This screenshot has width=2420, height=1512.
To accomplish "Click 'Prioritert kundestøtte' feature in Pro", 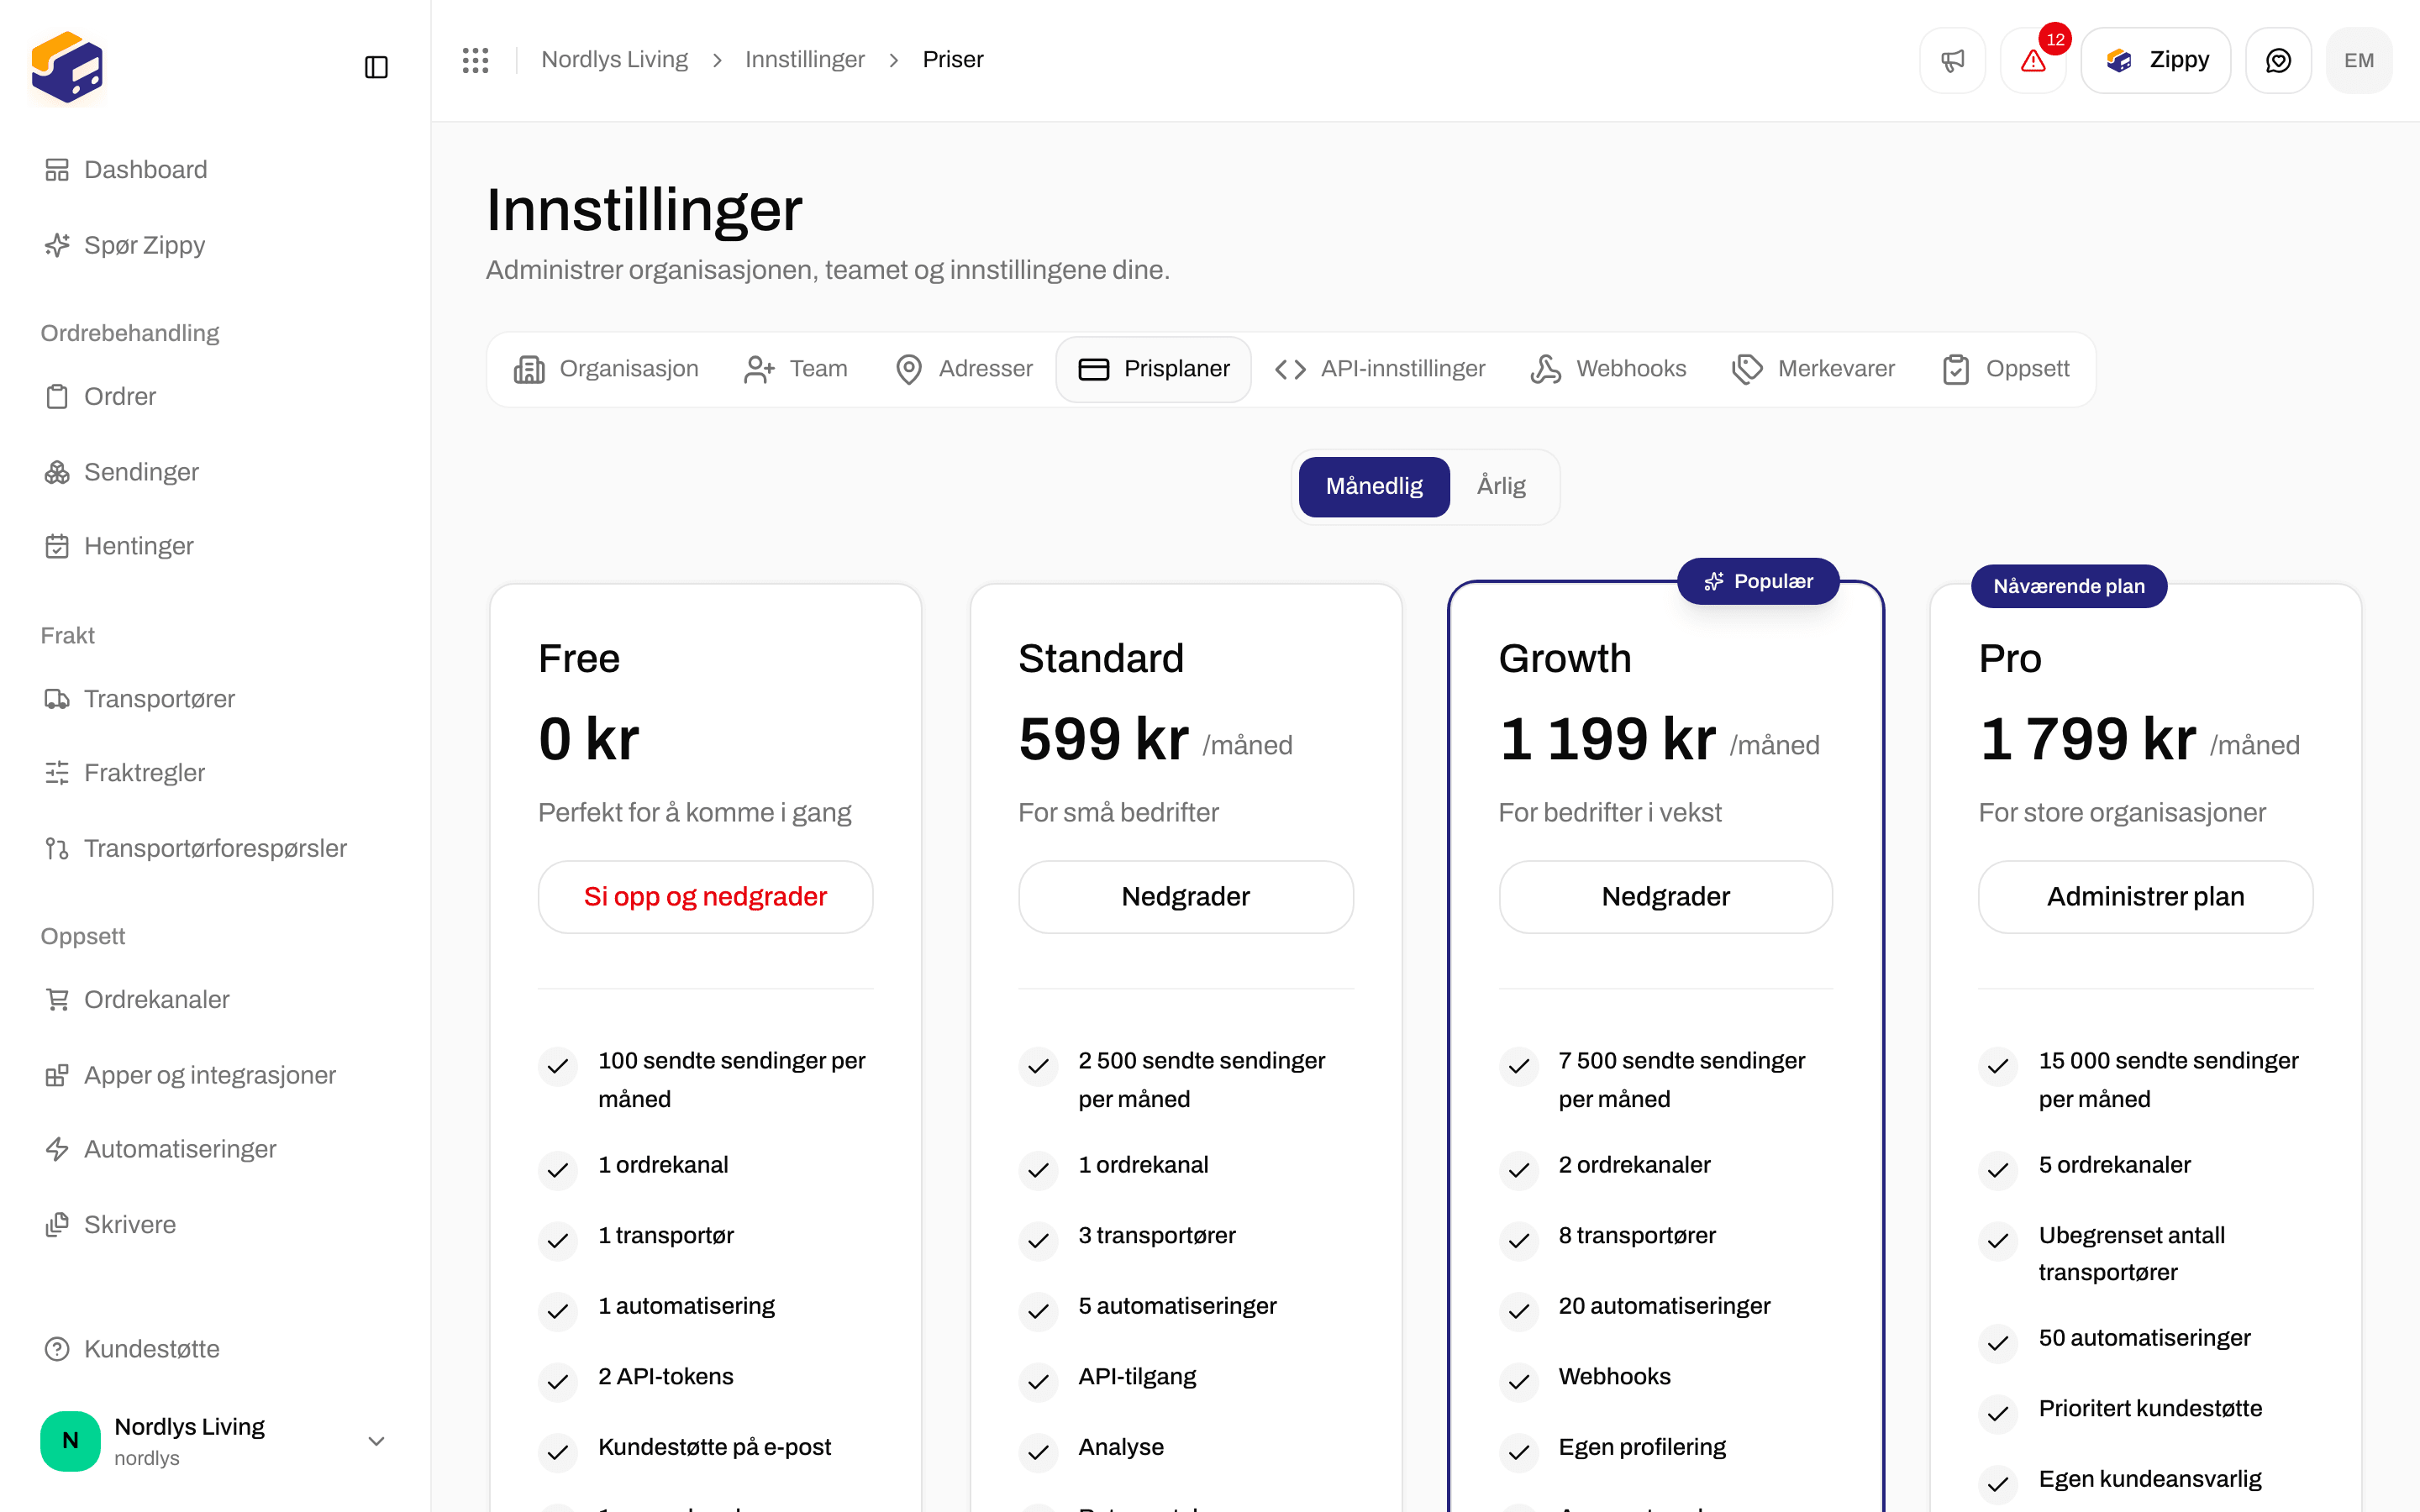I will pyautogui.click(x=2150, y=1408).
